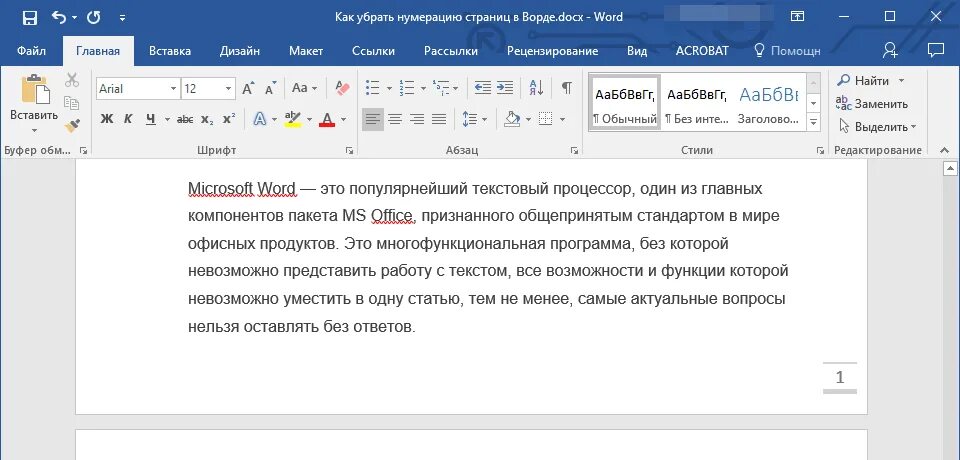Viewport: 960px width, 460px height.
Task: Increase font size with larger A icon
Action: pyautogui.click(x=248, y=88)
